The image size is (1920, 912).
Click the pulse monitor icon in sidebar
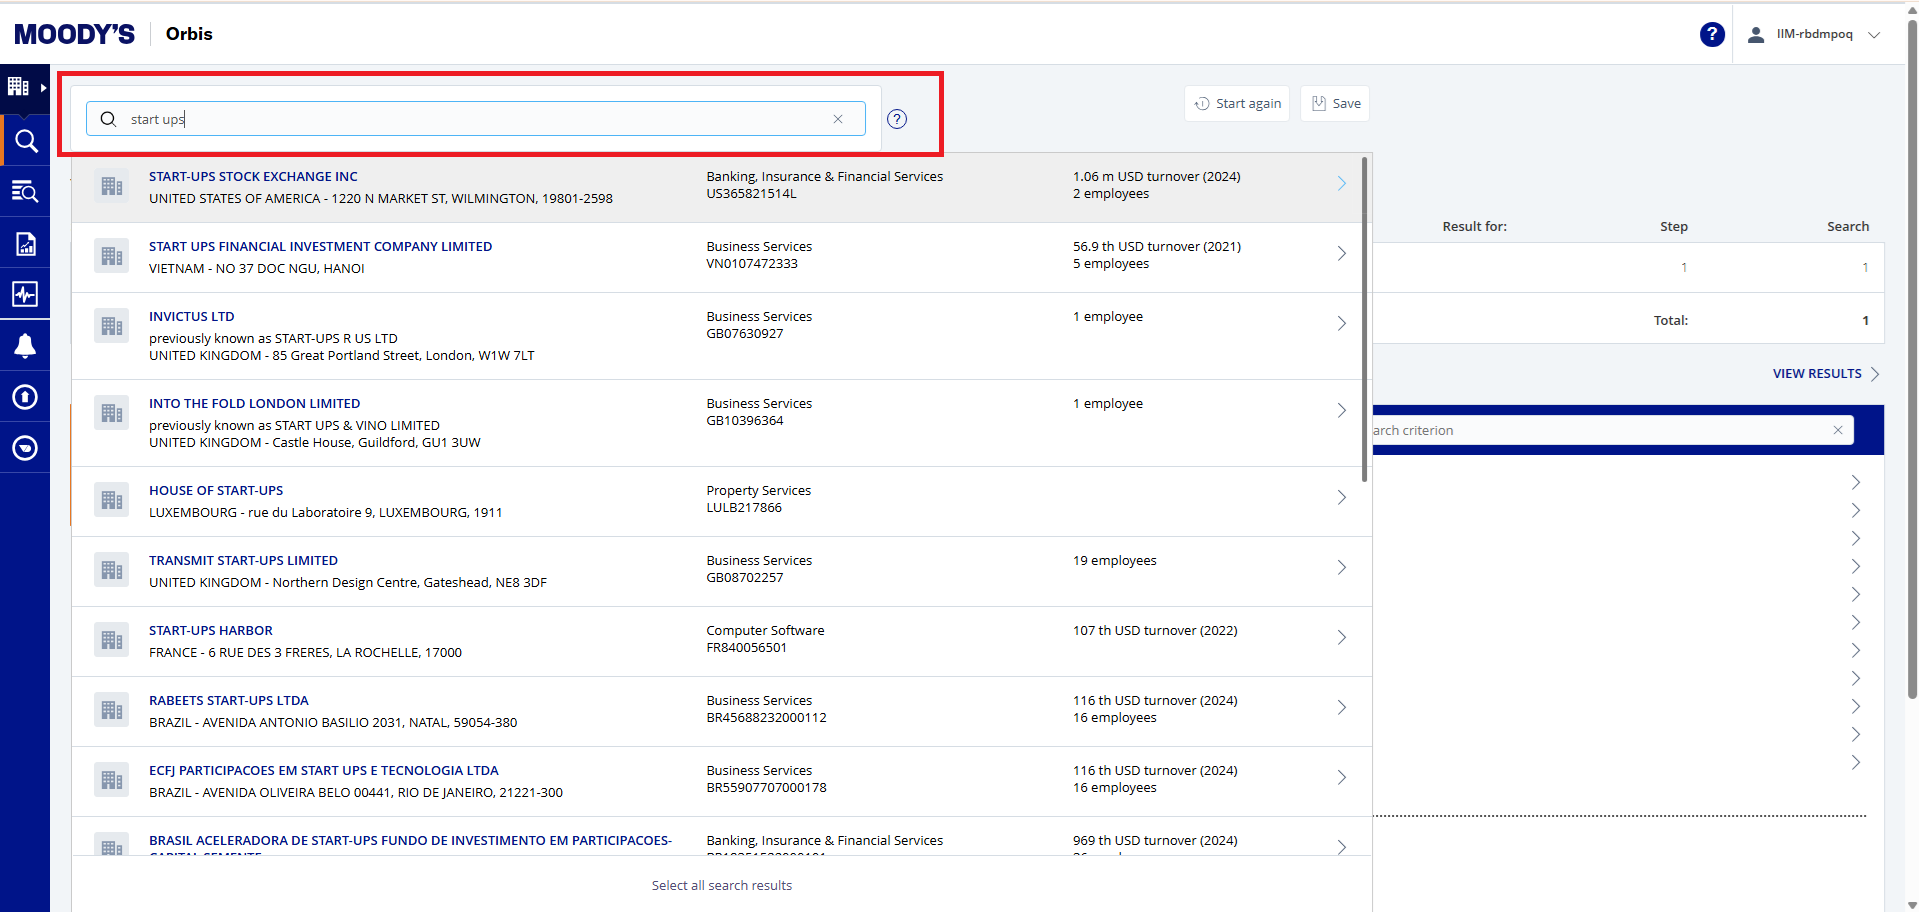coord(25,294)
